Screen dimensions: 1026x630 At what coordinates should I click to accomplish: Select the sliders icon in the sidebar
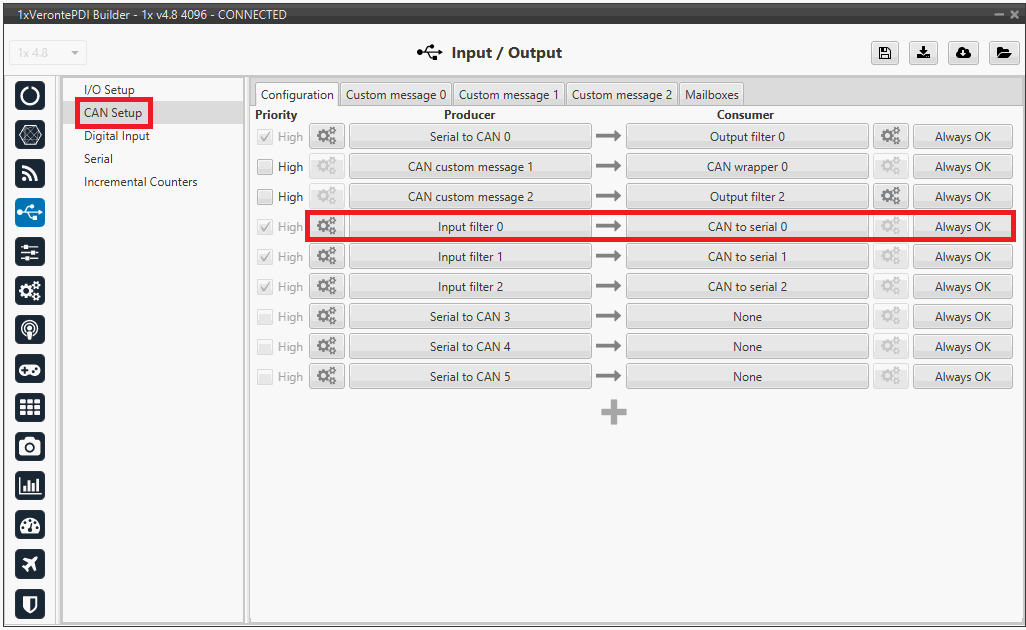[30, 252]
